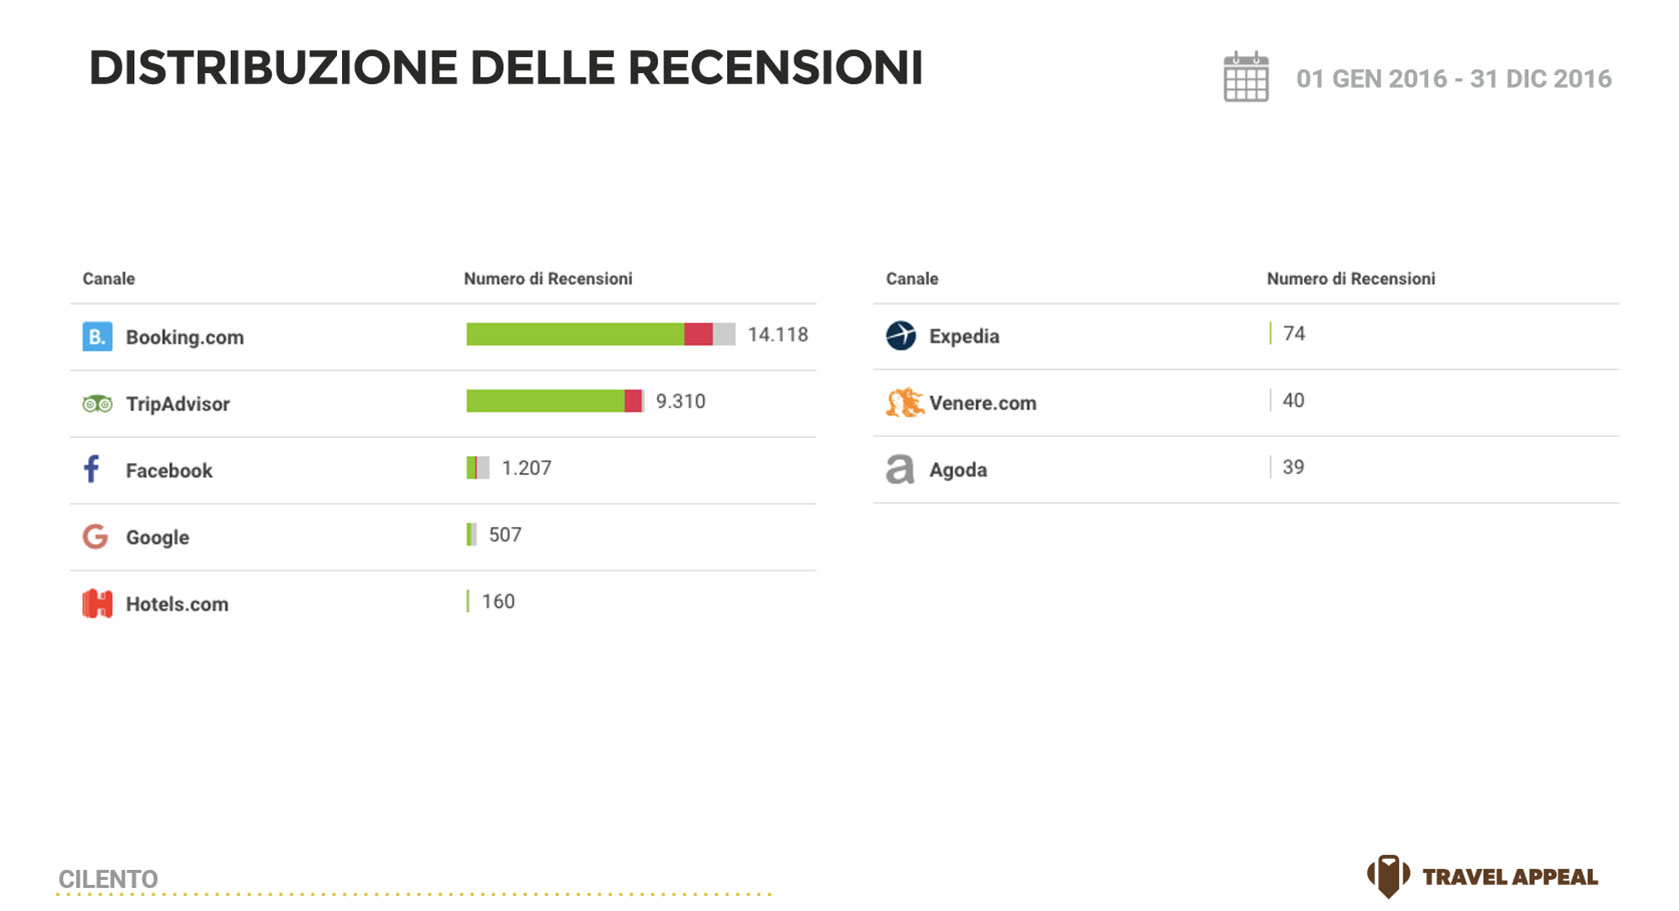Image resolution: width=1679 pixels, height=911 pixels.
Task: Select the right Numero di Recensioni header
Action: pos(1351,279)
